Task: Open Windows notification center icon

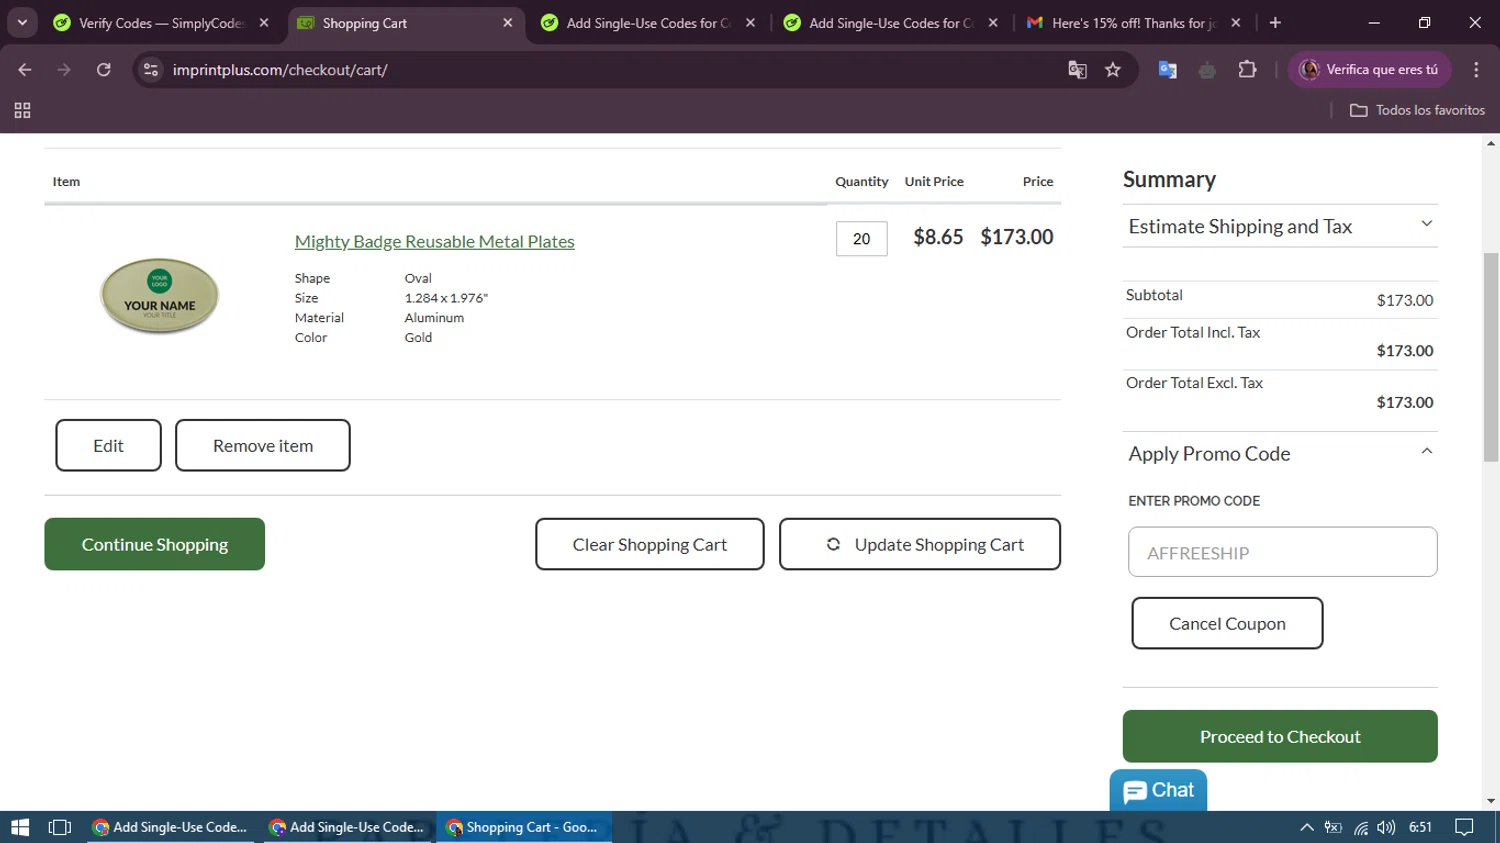Action: (1464, 827)
